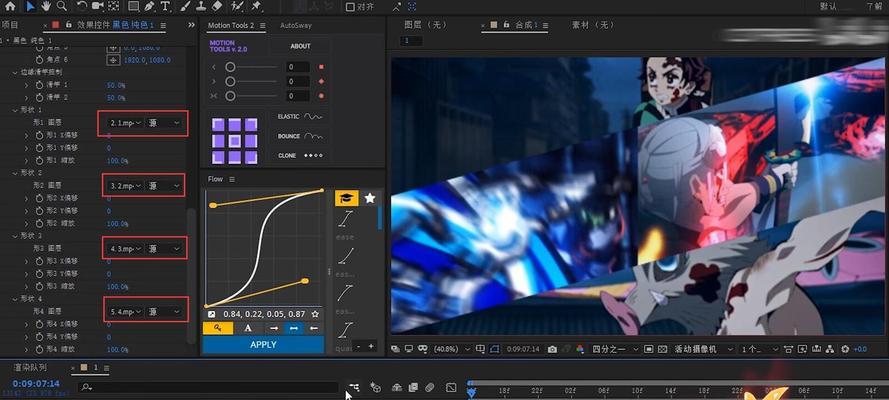Collapse the 形状 3 group
889x400 pixels.
[x=15, y=236]
